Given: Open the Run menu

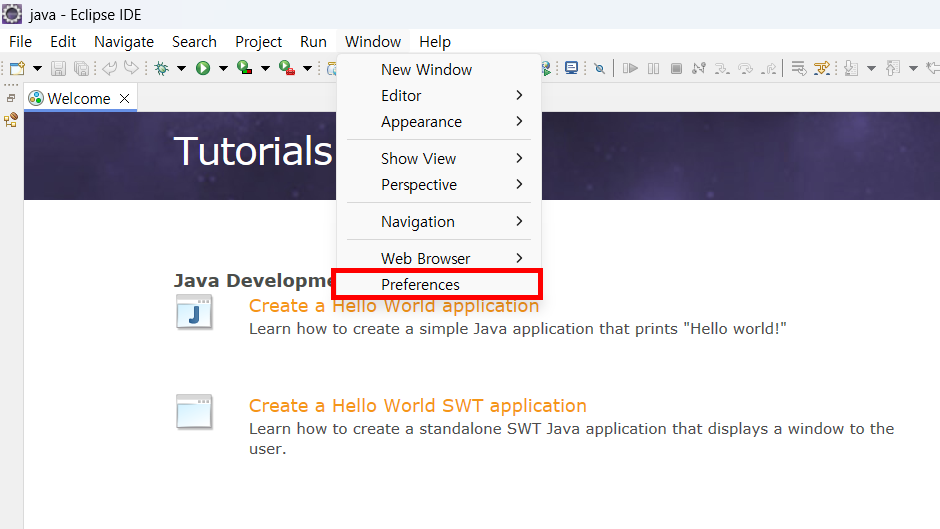Looking at the screenshot, I should click(x=313, y=42).
